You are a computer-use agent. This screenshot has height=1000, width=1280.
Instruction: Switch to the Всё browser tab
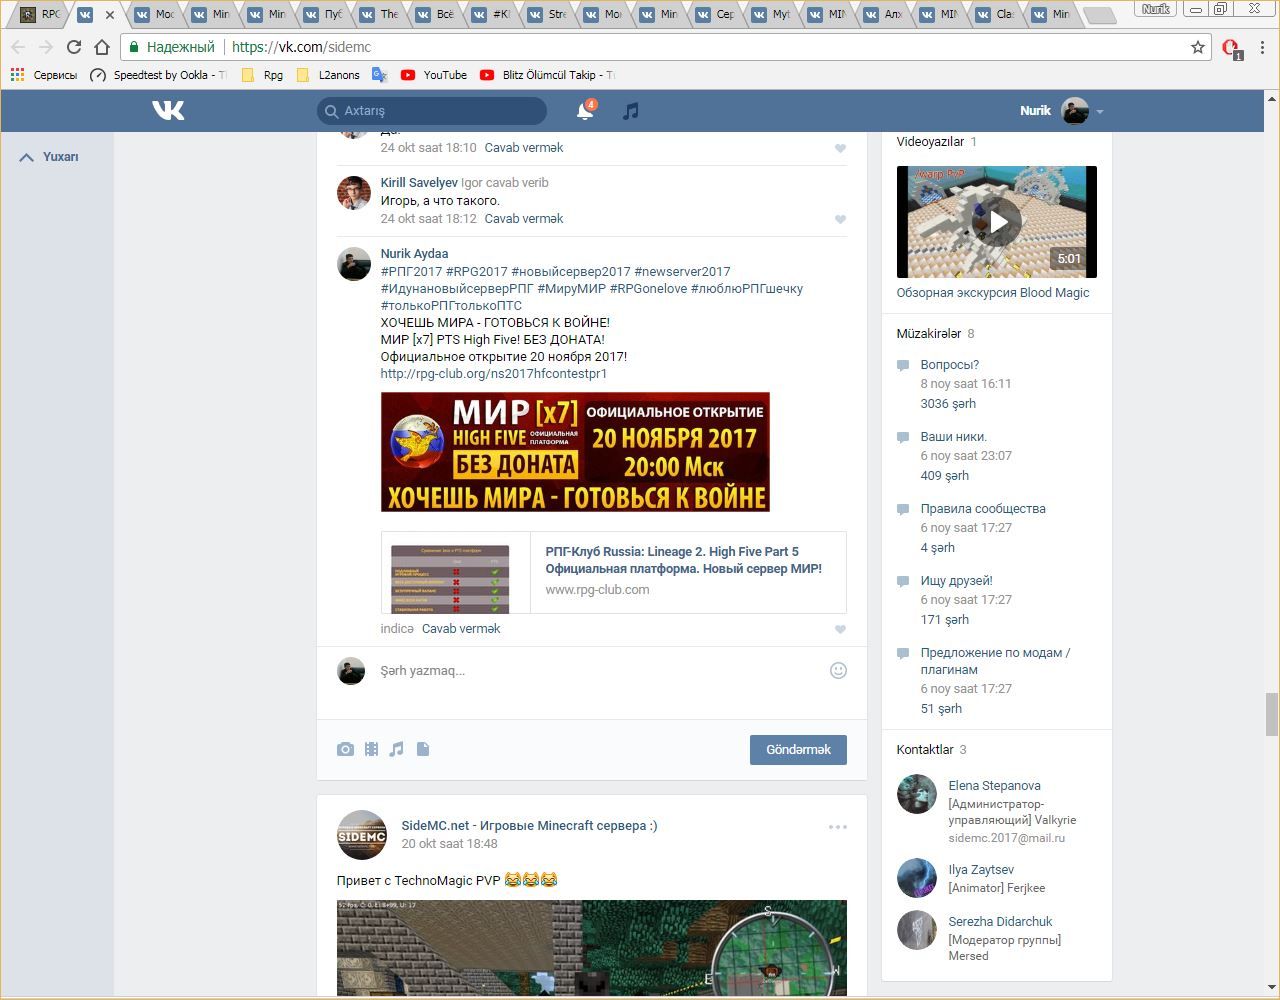[438, 15]
